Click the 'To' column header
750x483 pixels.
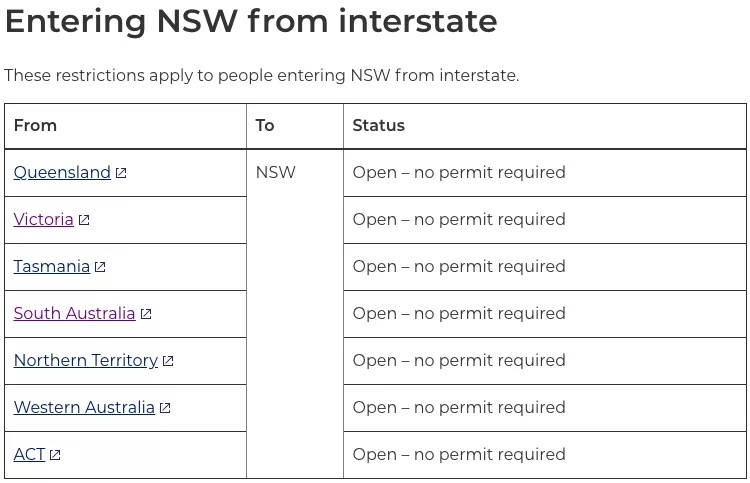coord(265,125)
